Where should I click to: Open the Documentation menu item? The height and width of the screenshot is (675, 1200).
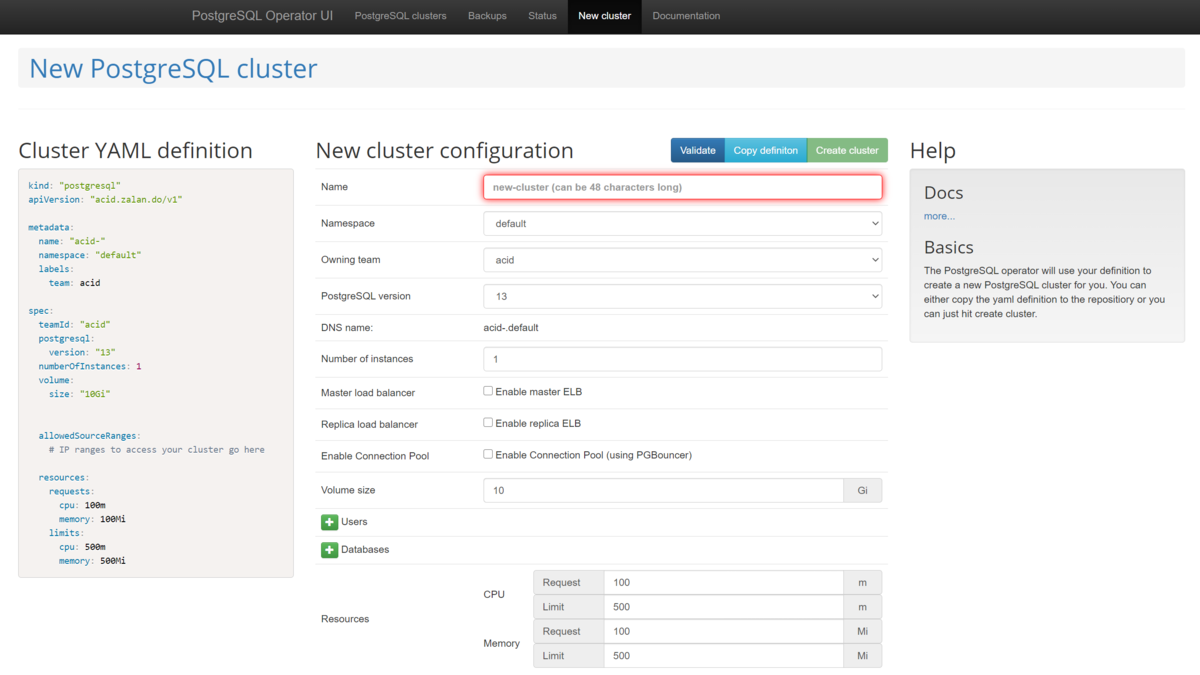click(686, 16)
